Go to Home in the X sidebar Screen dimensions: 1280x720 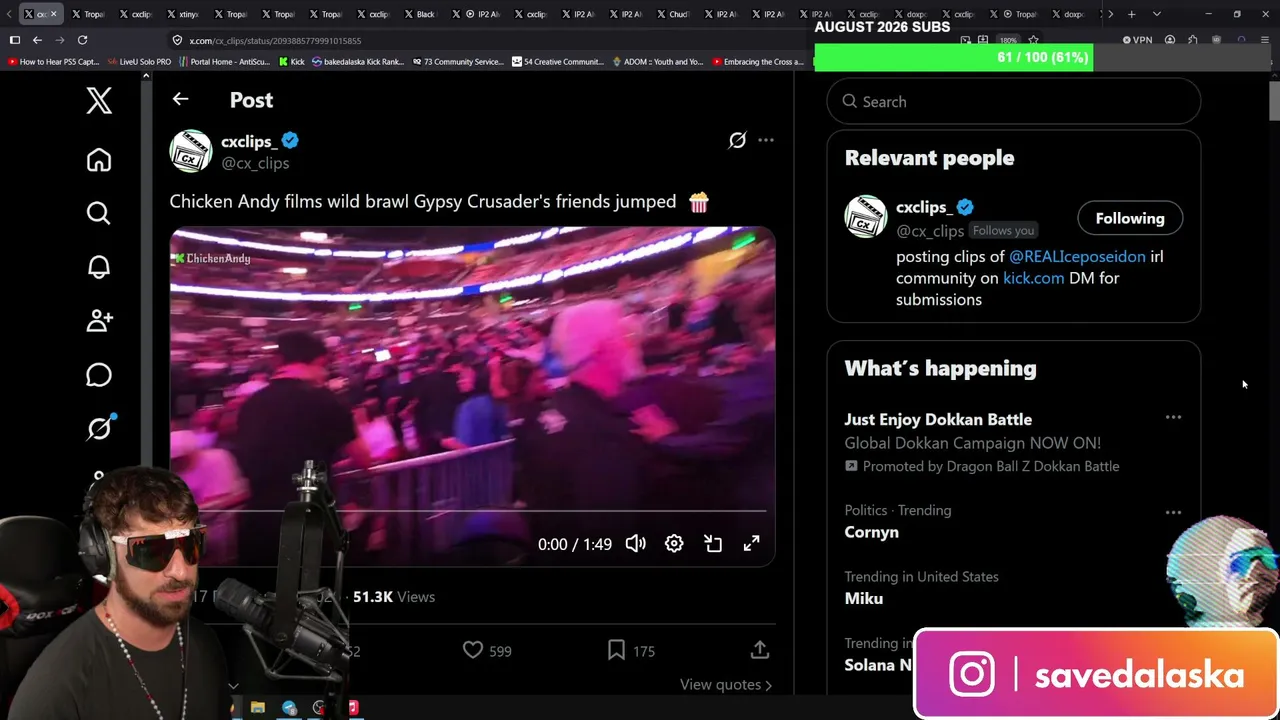pos(99,160)
